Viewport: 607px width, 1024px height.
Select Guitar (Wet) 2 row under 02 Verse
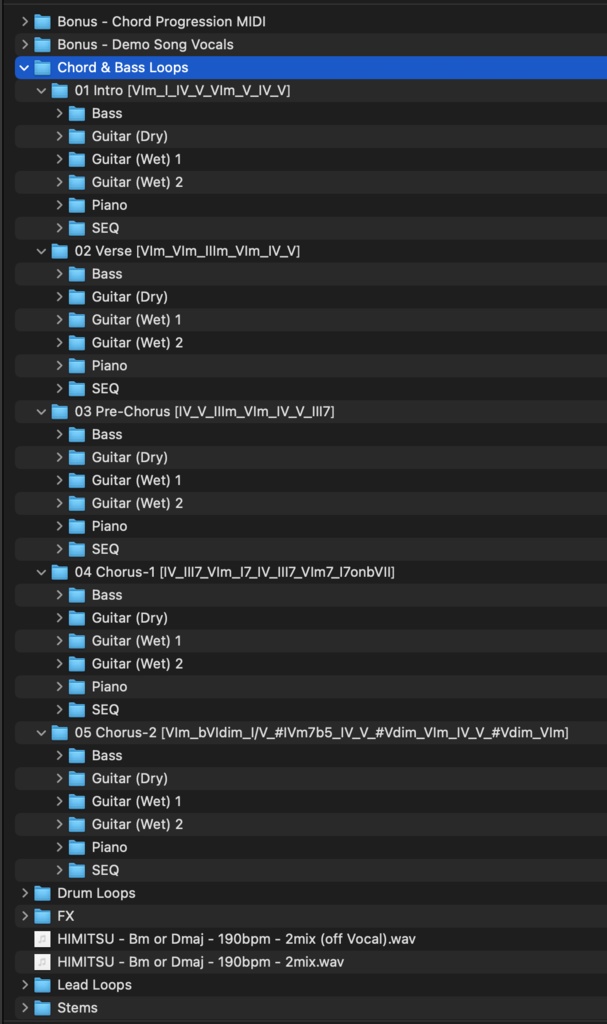(x=311, y=343)
